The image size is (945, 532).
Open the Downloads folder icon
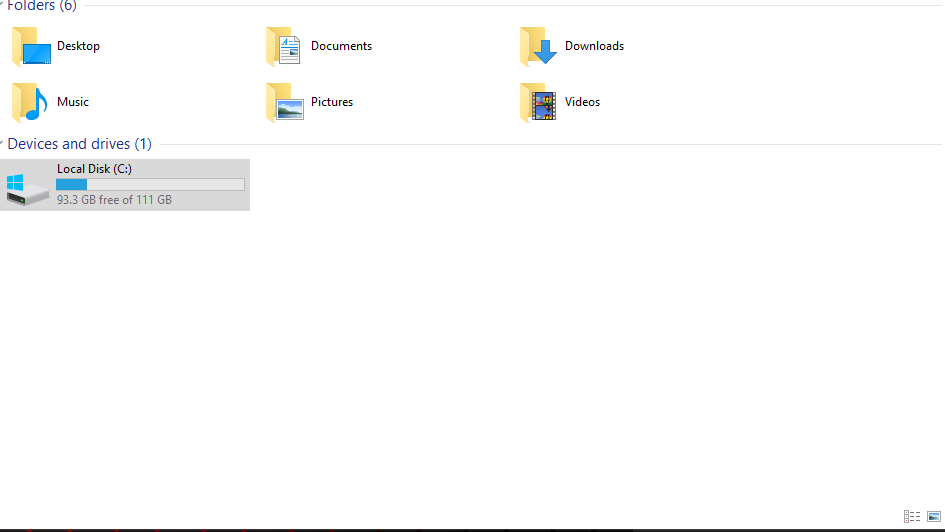538,46
